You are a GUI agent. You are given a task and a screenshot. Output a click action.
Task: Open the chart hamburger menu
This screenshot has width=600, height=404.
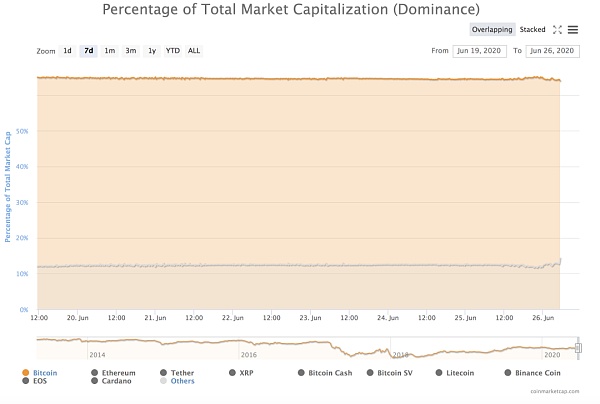tap(572, 30)
